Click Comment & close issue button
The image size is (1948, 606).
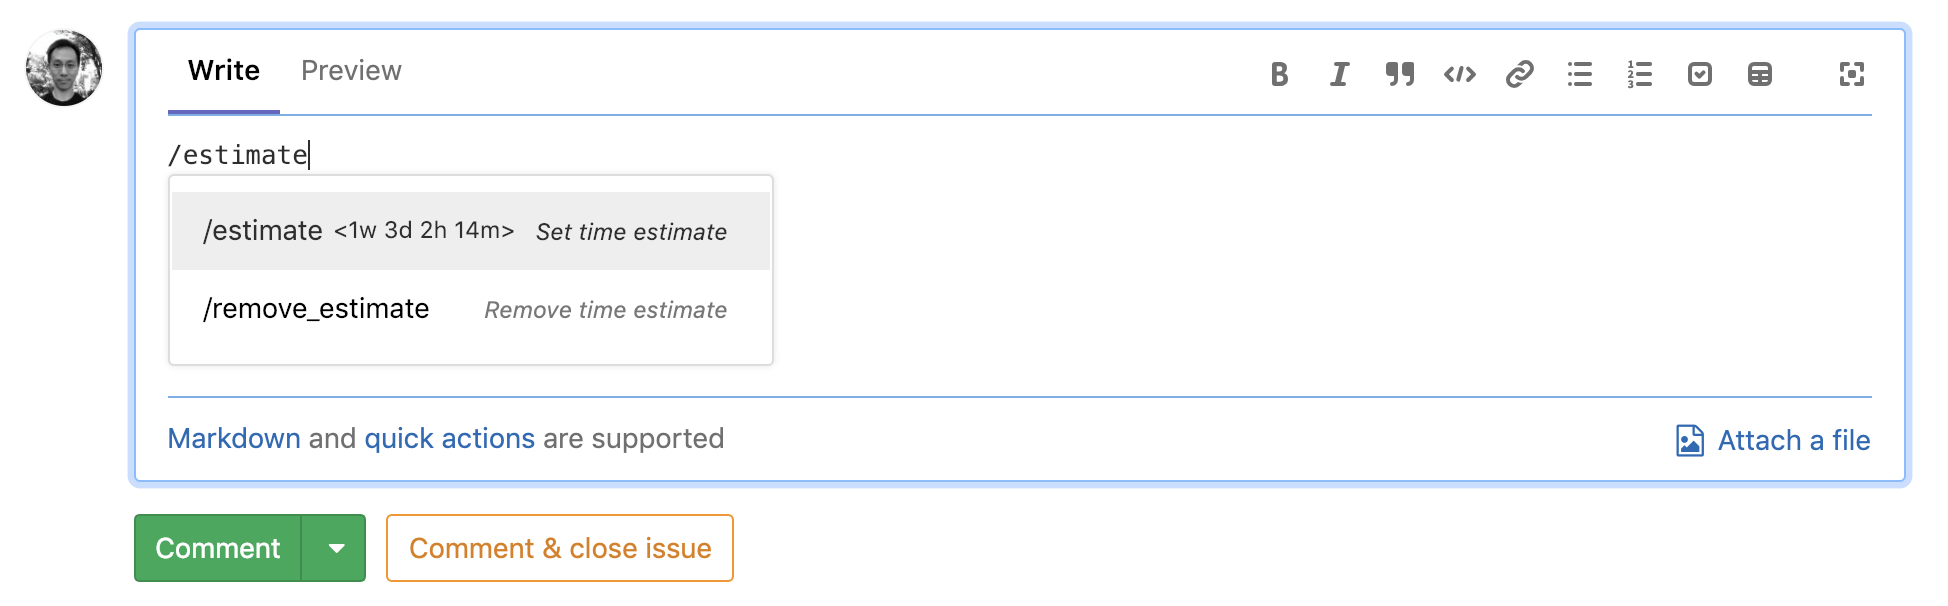pos(560,548)
